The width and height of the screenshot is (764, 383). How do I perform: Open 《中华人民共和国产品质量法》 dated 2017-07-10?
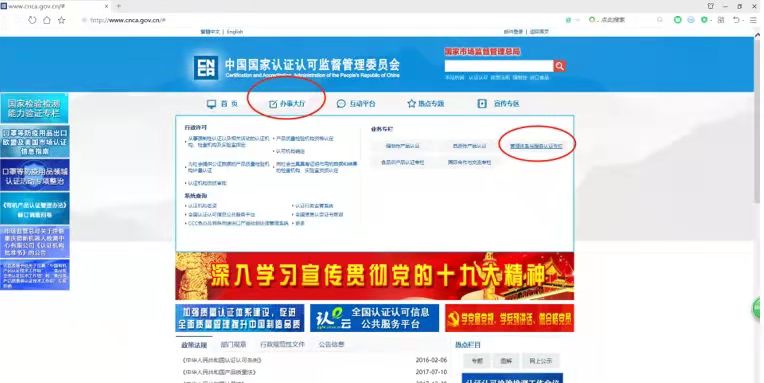point(219,372)
